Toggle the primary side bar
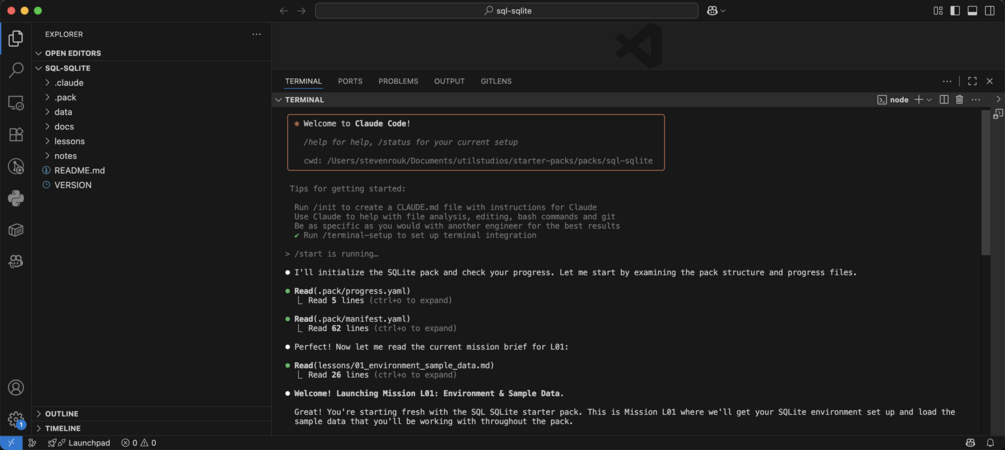 (955, 11)
